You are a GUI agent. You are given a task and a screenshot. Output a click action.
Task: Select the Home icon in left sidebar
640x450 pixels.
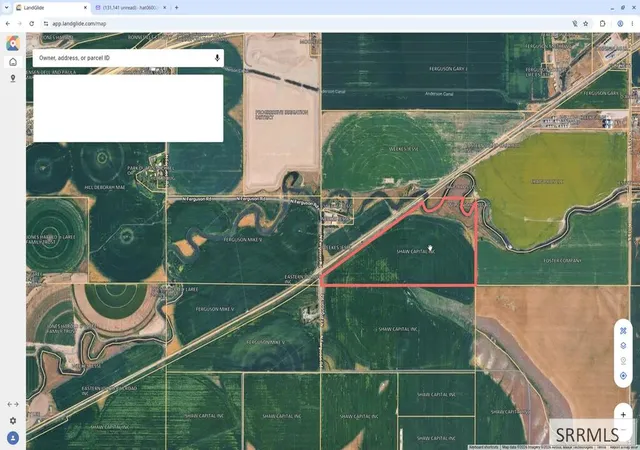(x=13, y=62)
